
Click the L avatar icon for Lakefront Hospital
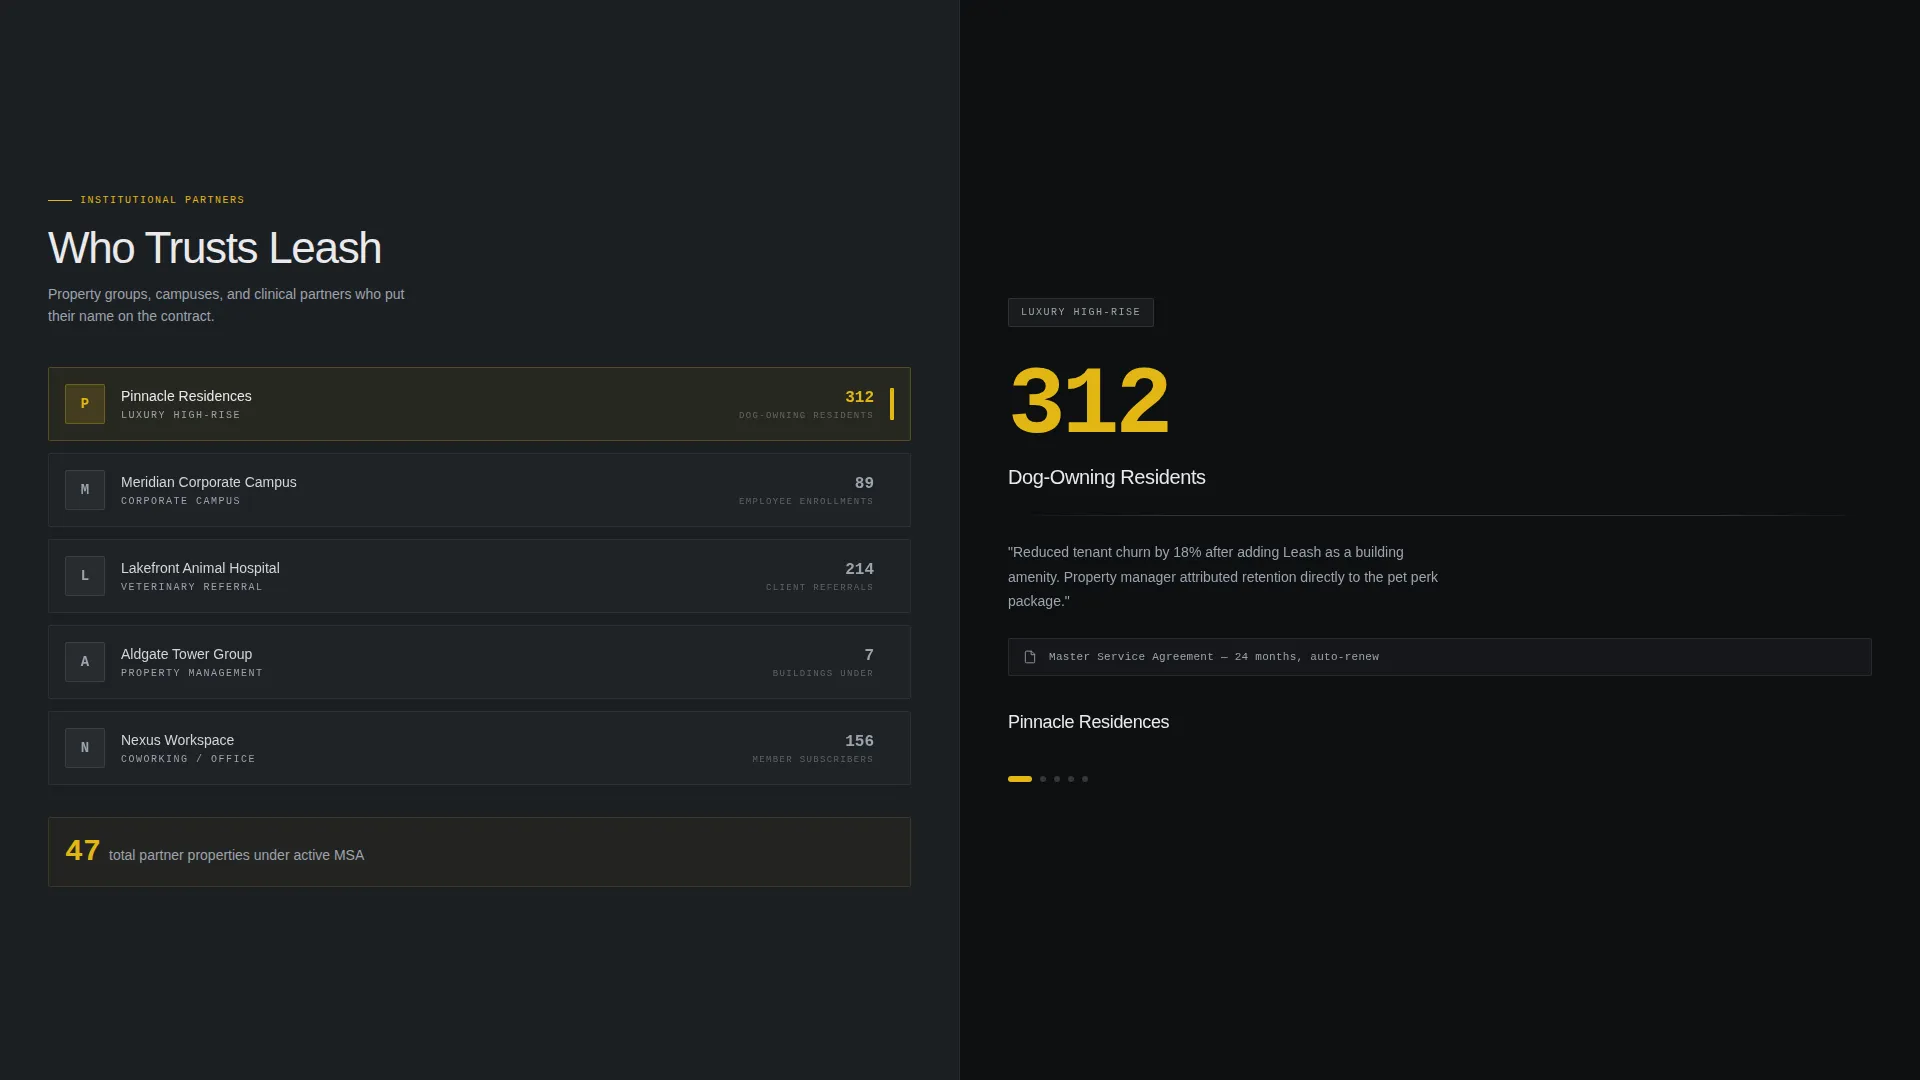point(85,576)
